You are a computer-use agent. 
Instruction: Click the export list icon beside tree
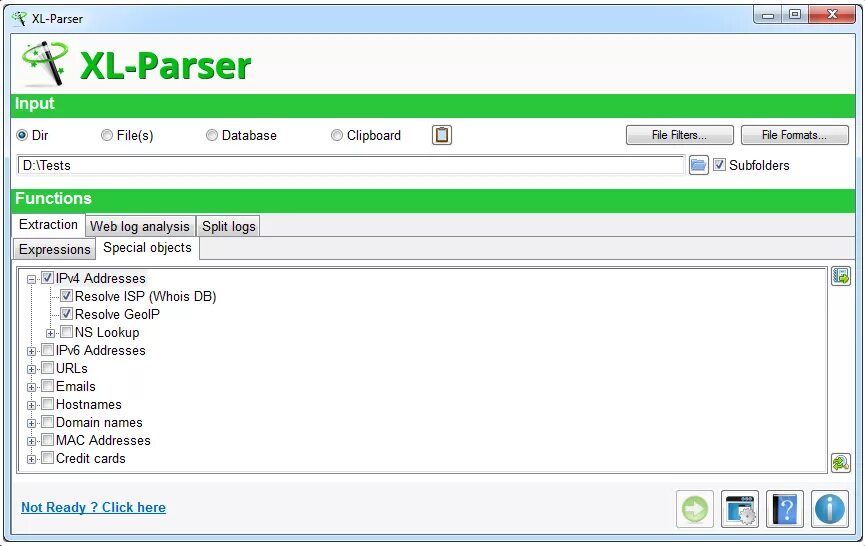pos(841,276)
